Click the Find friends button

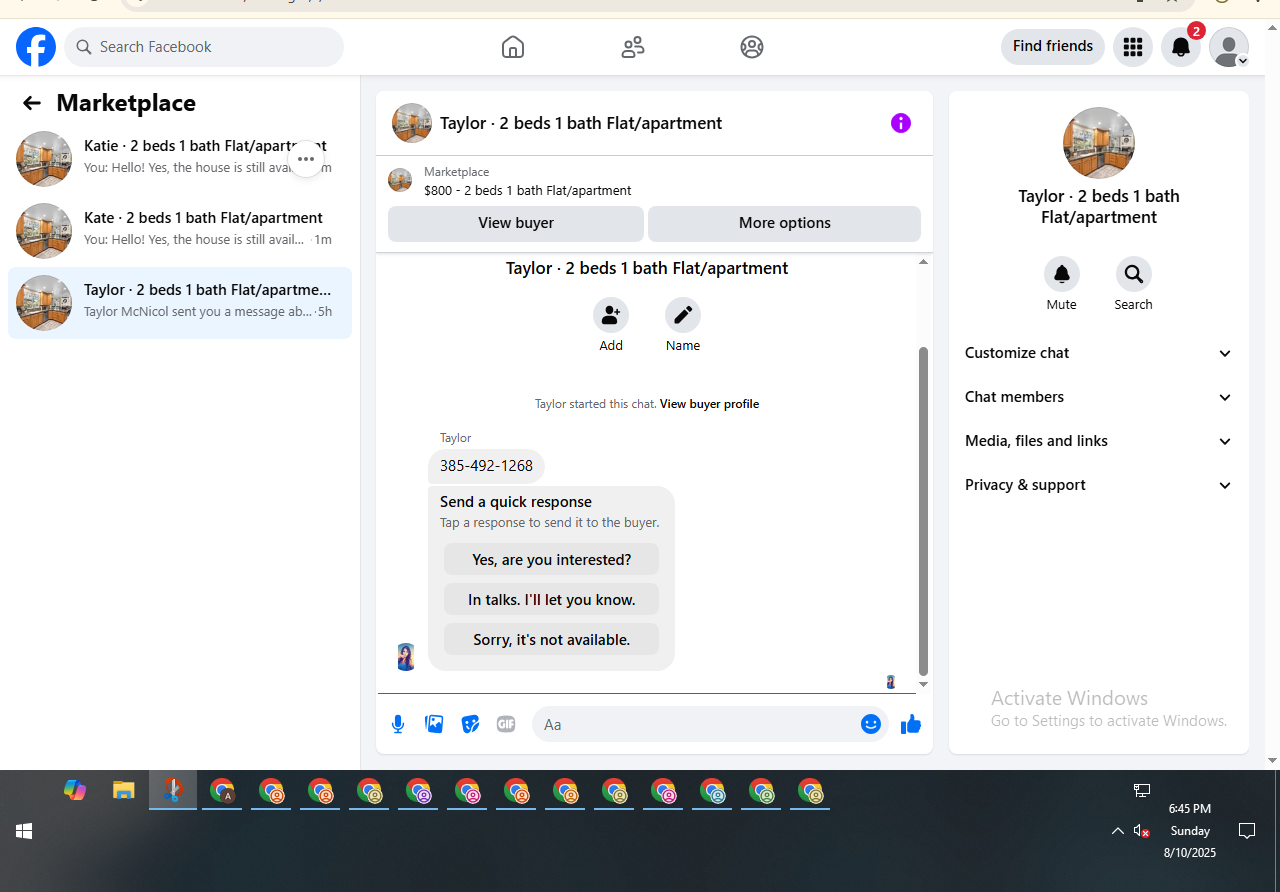tap(1053, 47)
